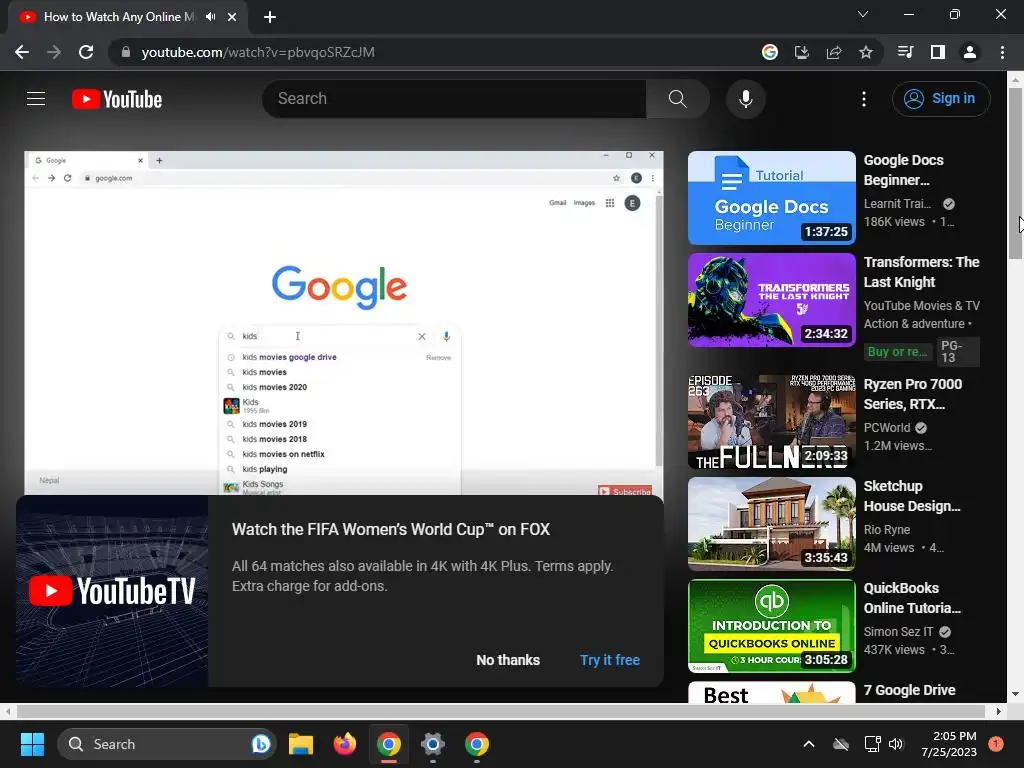Click YouTube TV promo image
This screenshot has height=768, width=1024.
pos(112,591)
